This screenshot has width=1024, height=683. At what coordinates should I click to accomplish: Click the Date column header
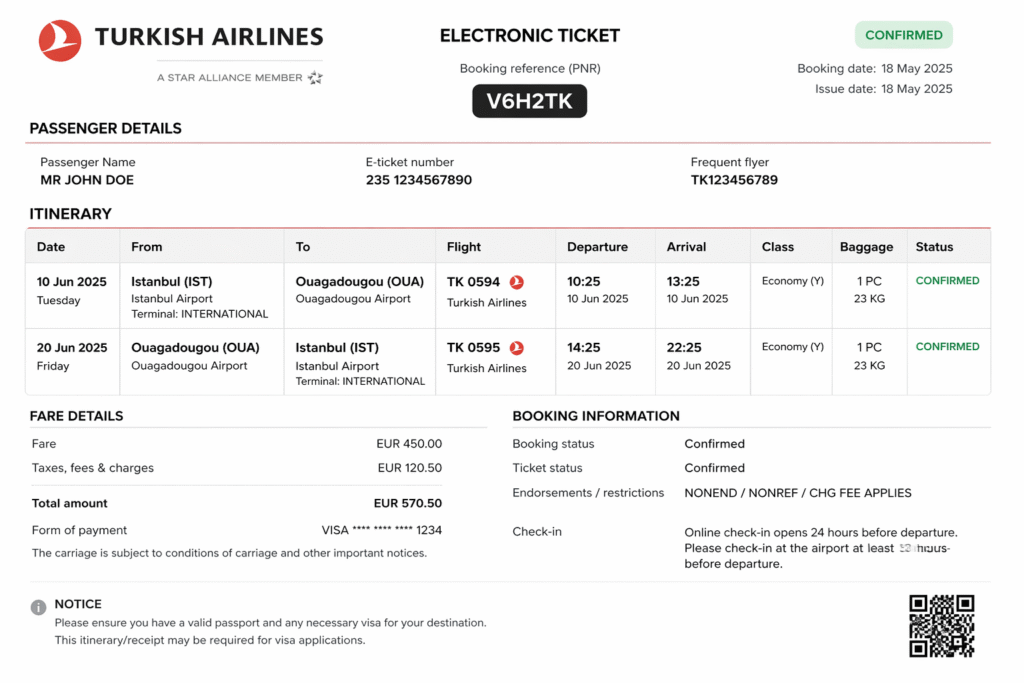[51, 247]
